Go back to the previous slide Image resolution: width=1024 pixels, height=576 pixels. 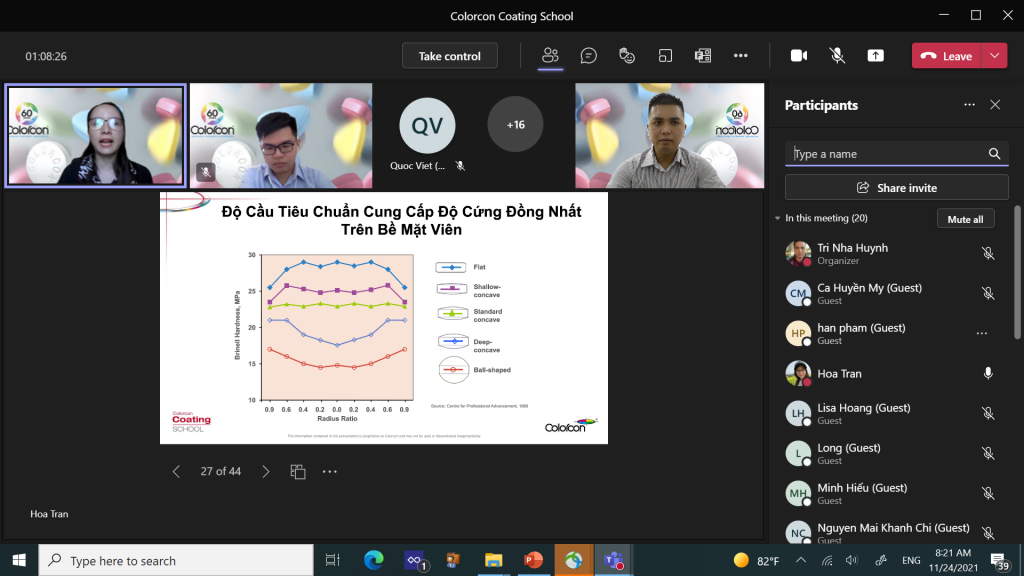click(x=176, y=471)
